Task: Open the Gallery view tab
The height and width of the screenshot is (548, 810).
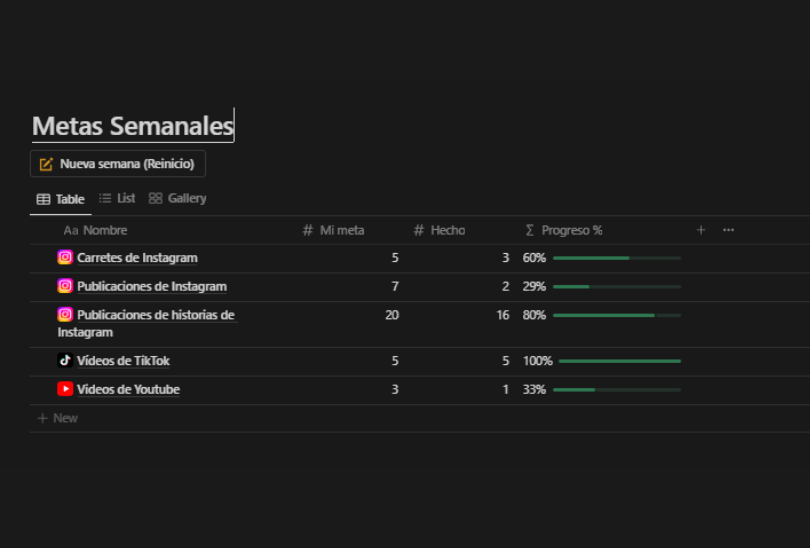Action: 178,199
